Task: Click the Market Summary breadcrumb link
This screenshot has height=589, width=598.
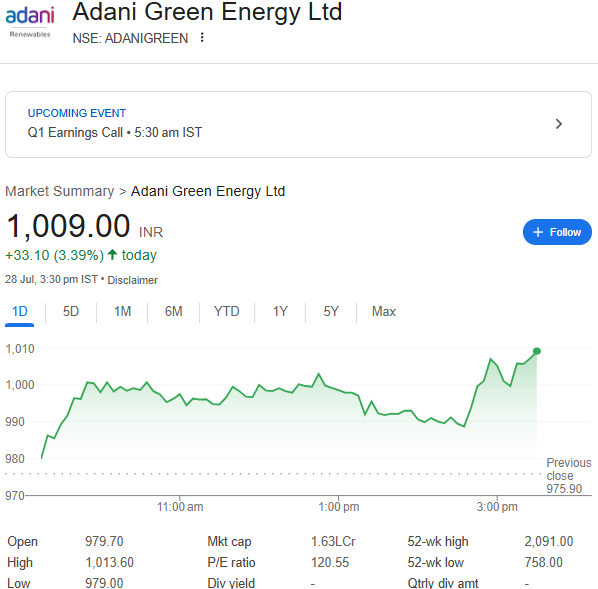Action: (x=59, y=191)
